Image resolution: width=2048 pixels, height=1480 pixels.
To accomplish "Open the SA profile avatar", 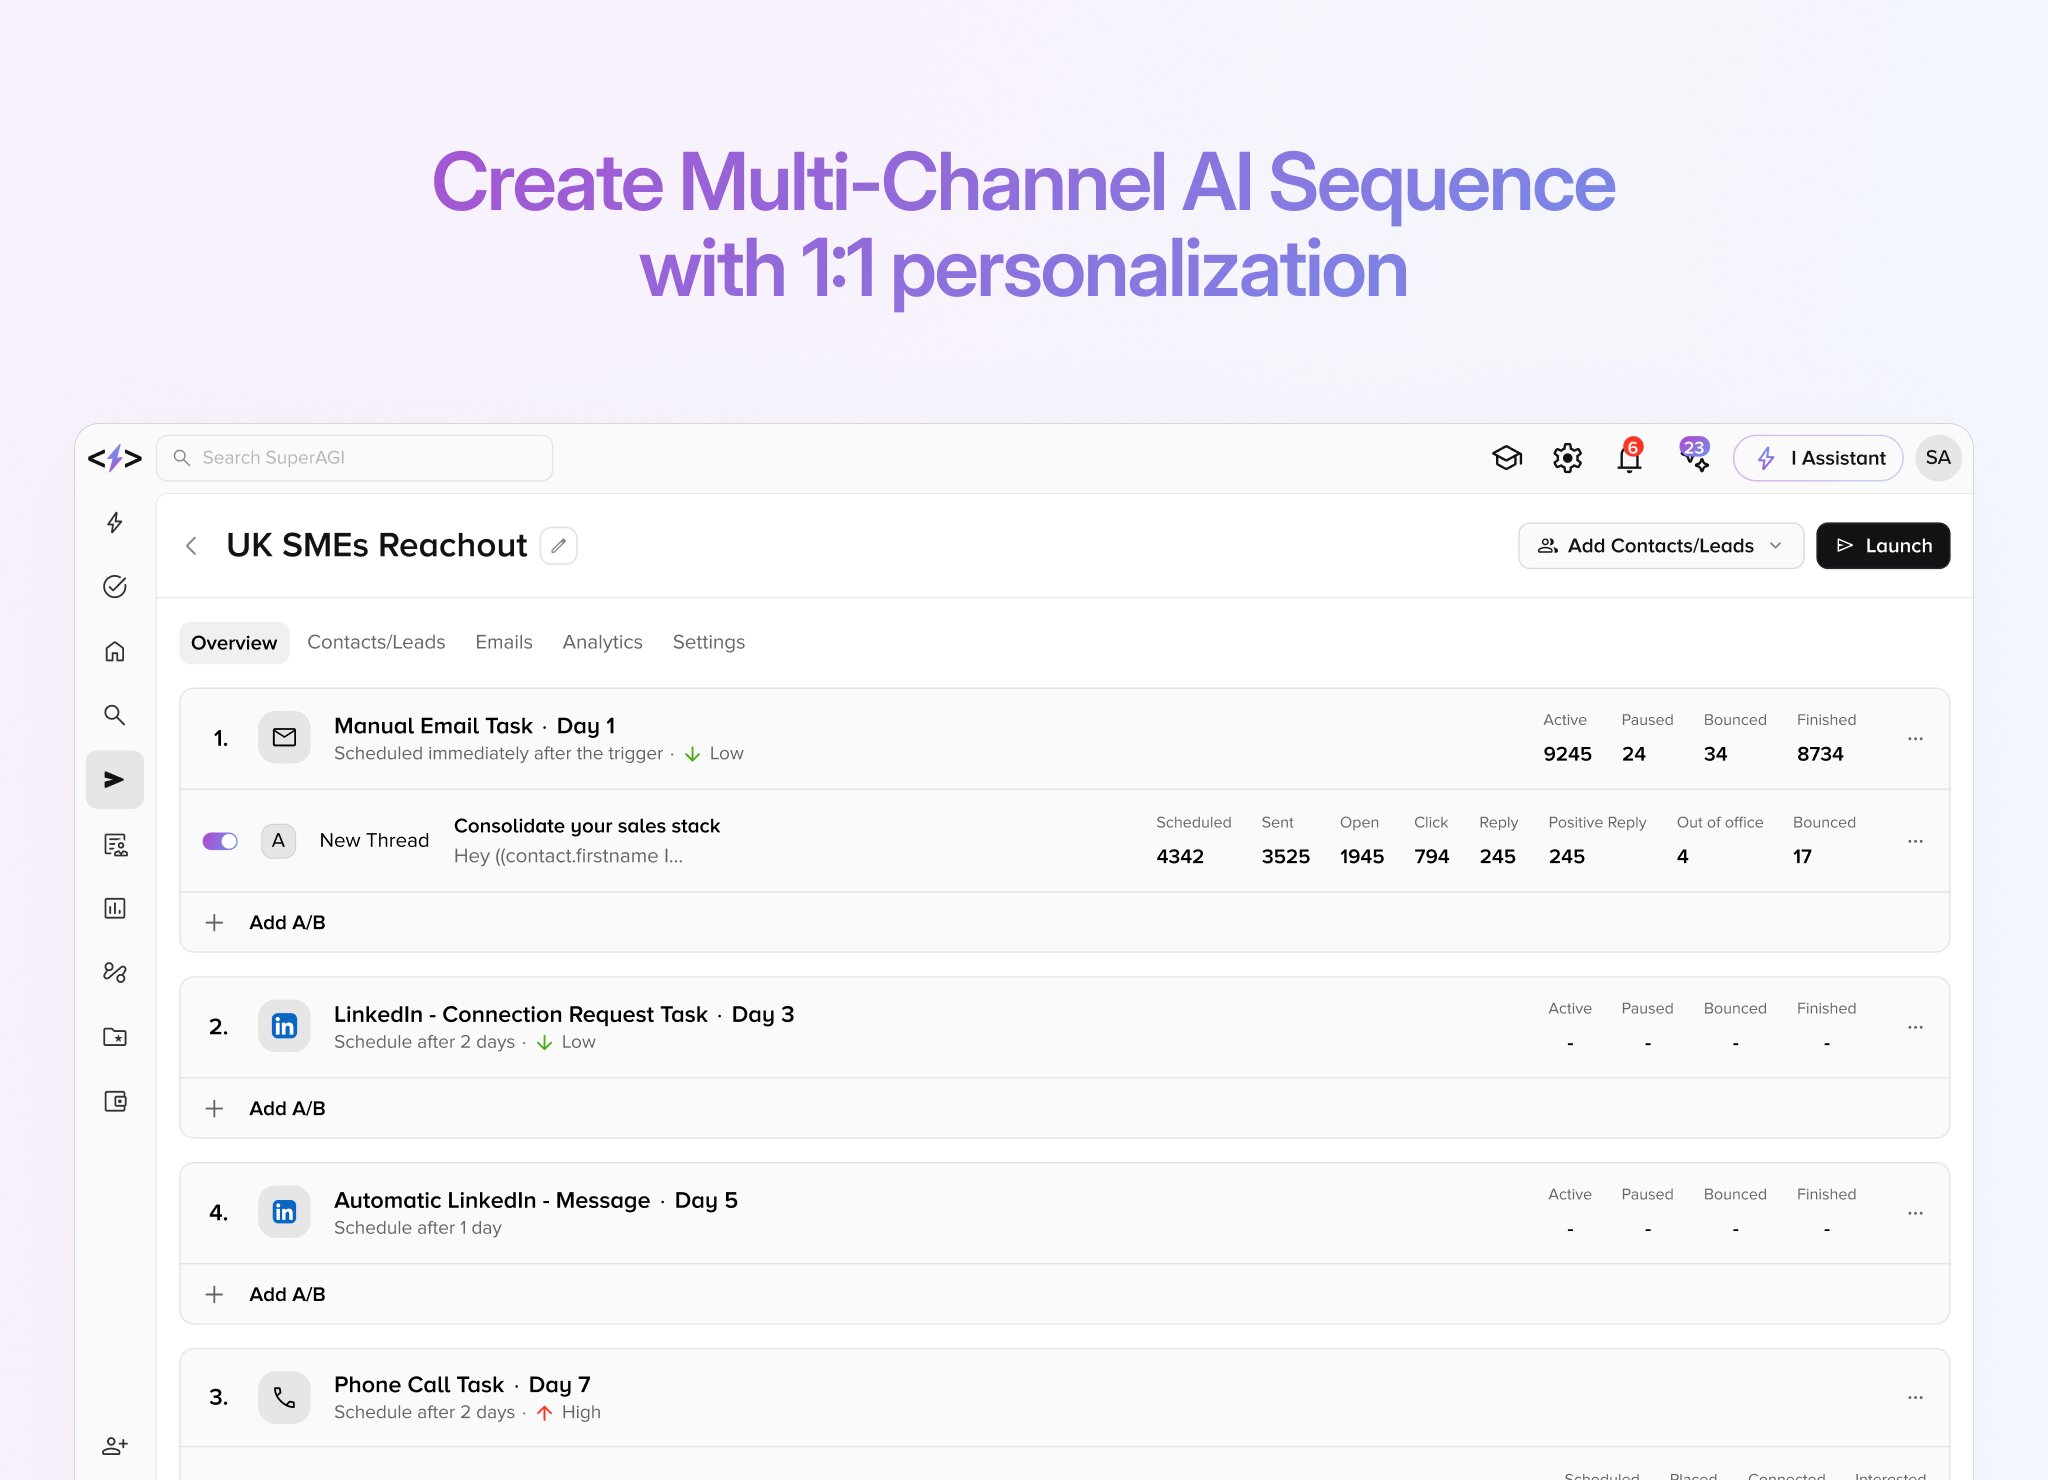I will point(1938,458).
